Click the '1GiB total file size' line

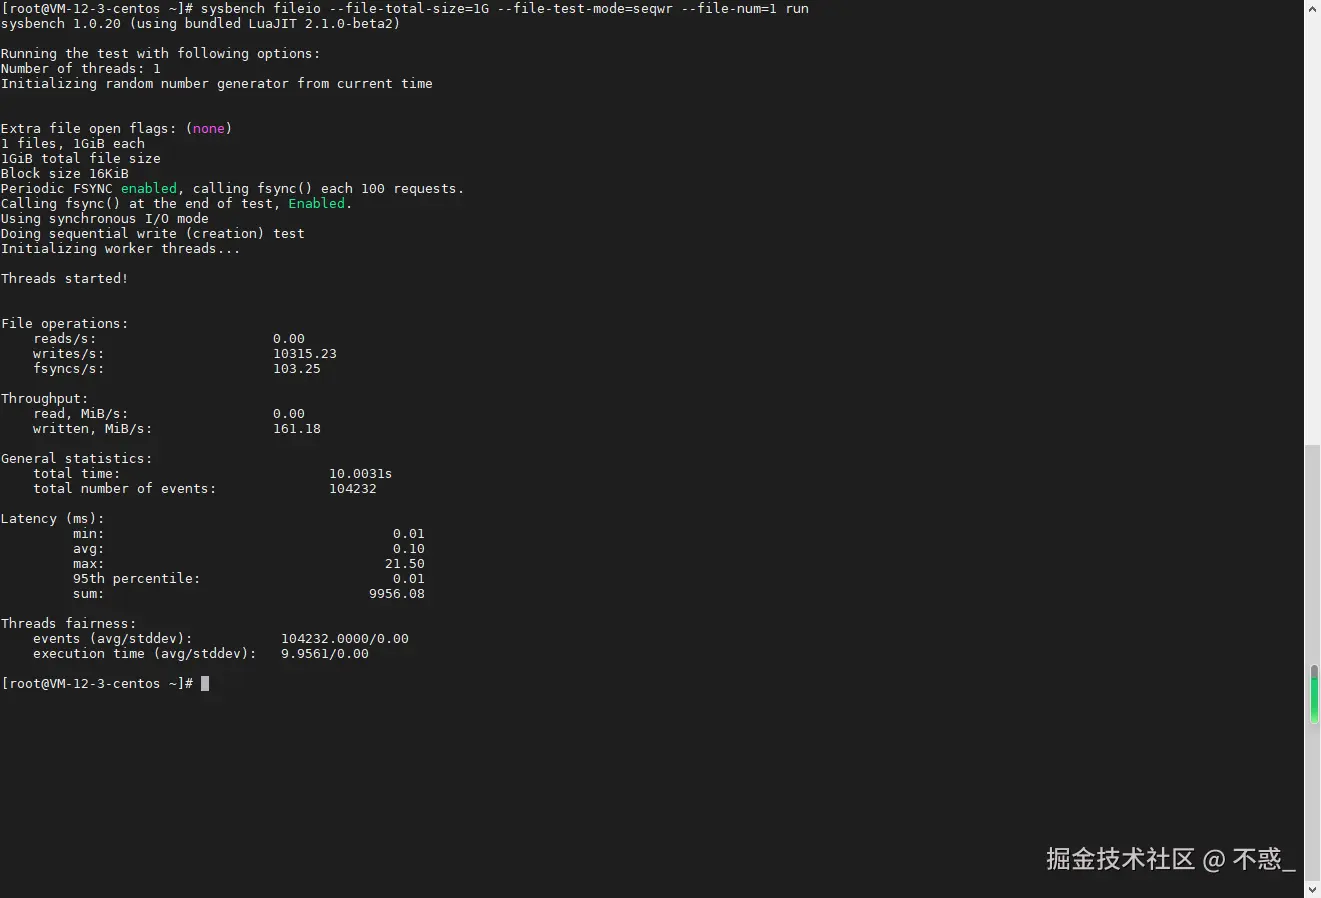81,158
